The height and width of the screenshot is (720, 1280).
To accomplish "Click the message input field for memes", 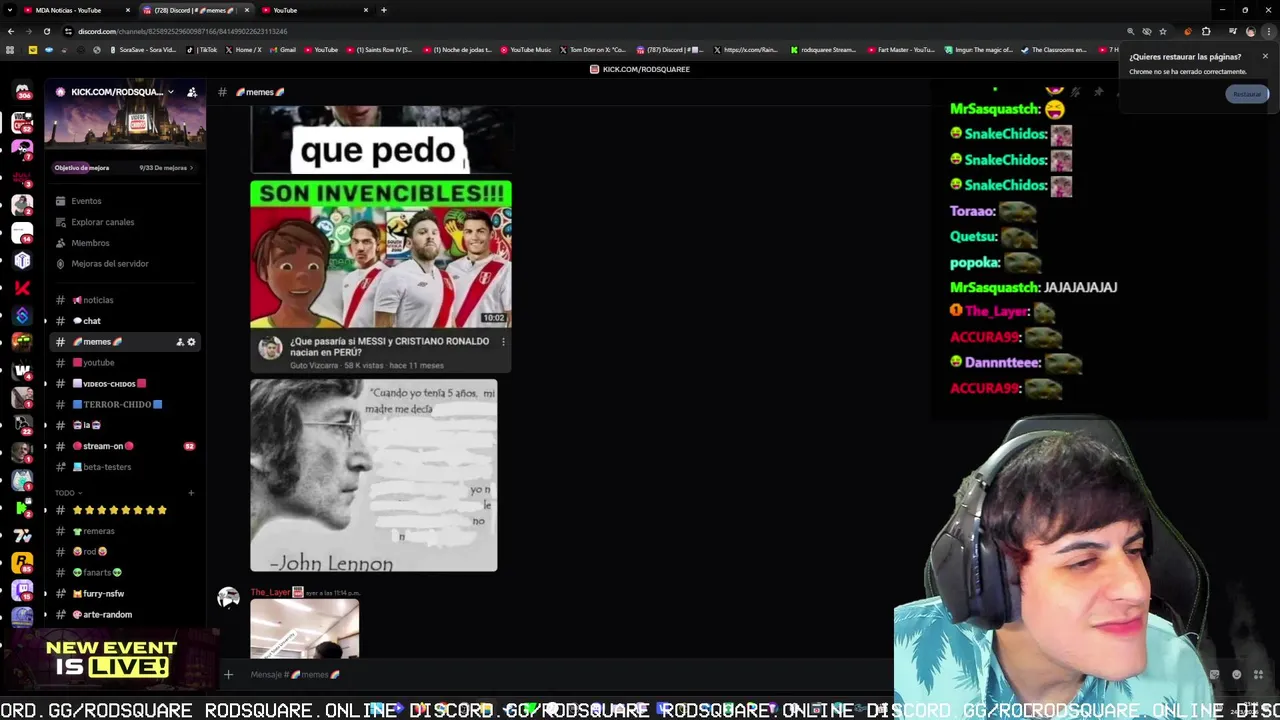I will coord(560,675).
